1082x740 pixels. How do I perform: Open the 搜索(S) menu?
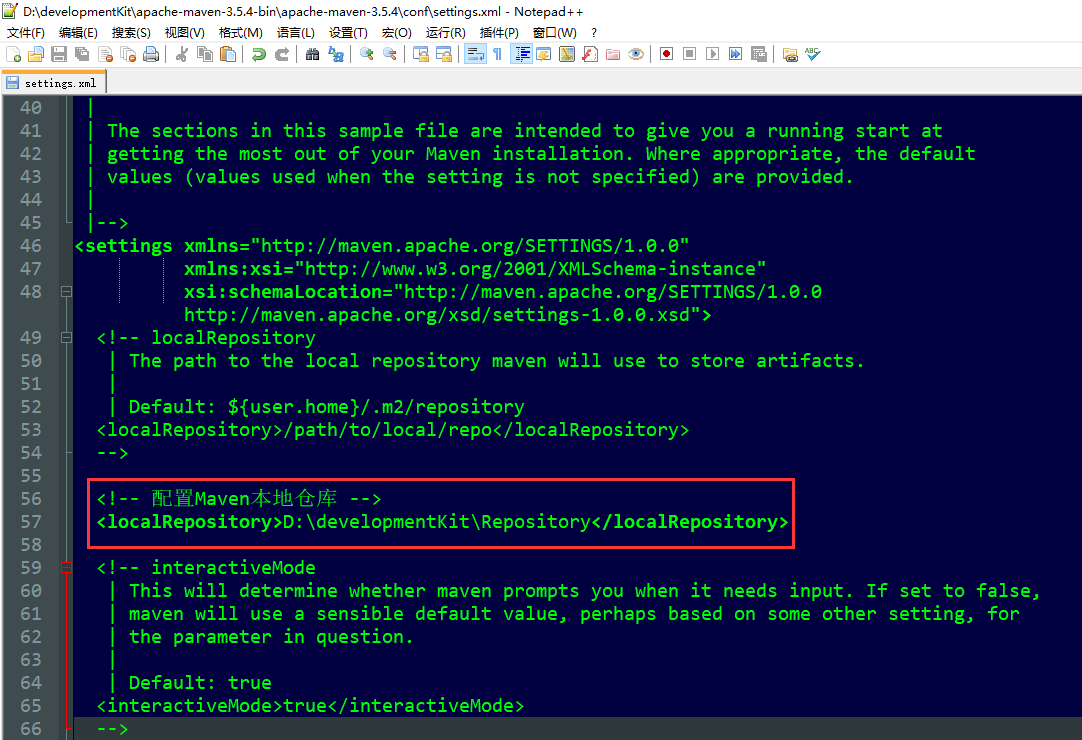[131, 32]
